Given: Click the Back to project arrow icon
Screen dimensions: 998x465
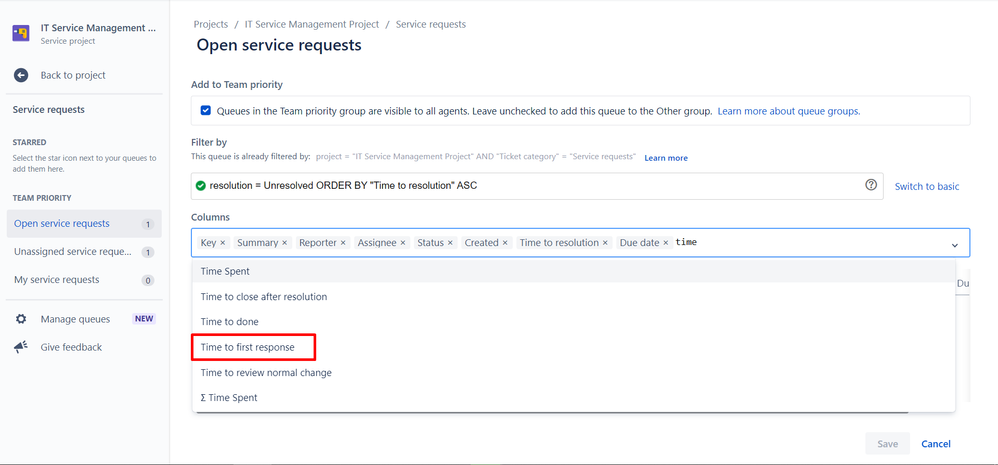Looking at the screenshot, I should 21,75.
